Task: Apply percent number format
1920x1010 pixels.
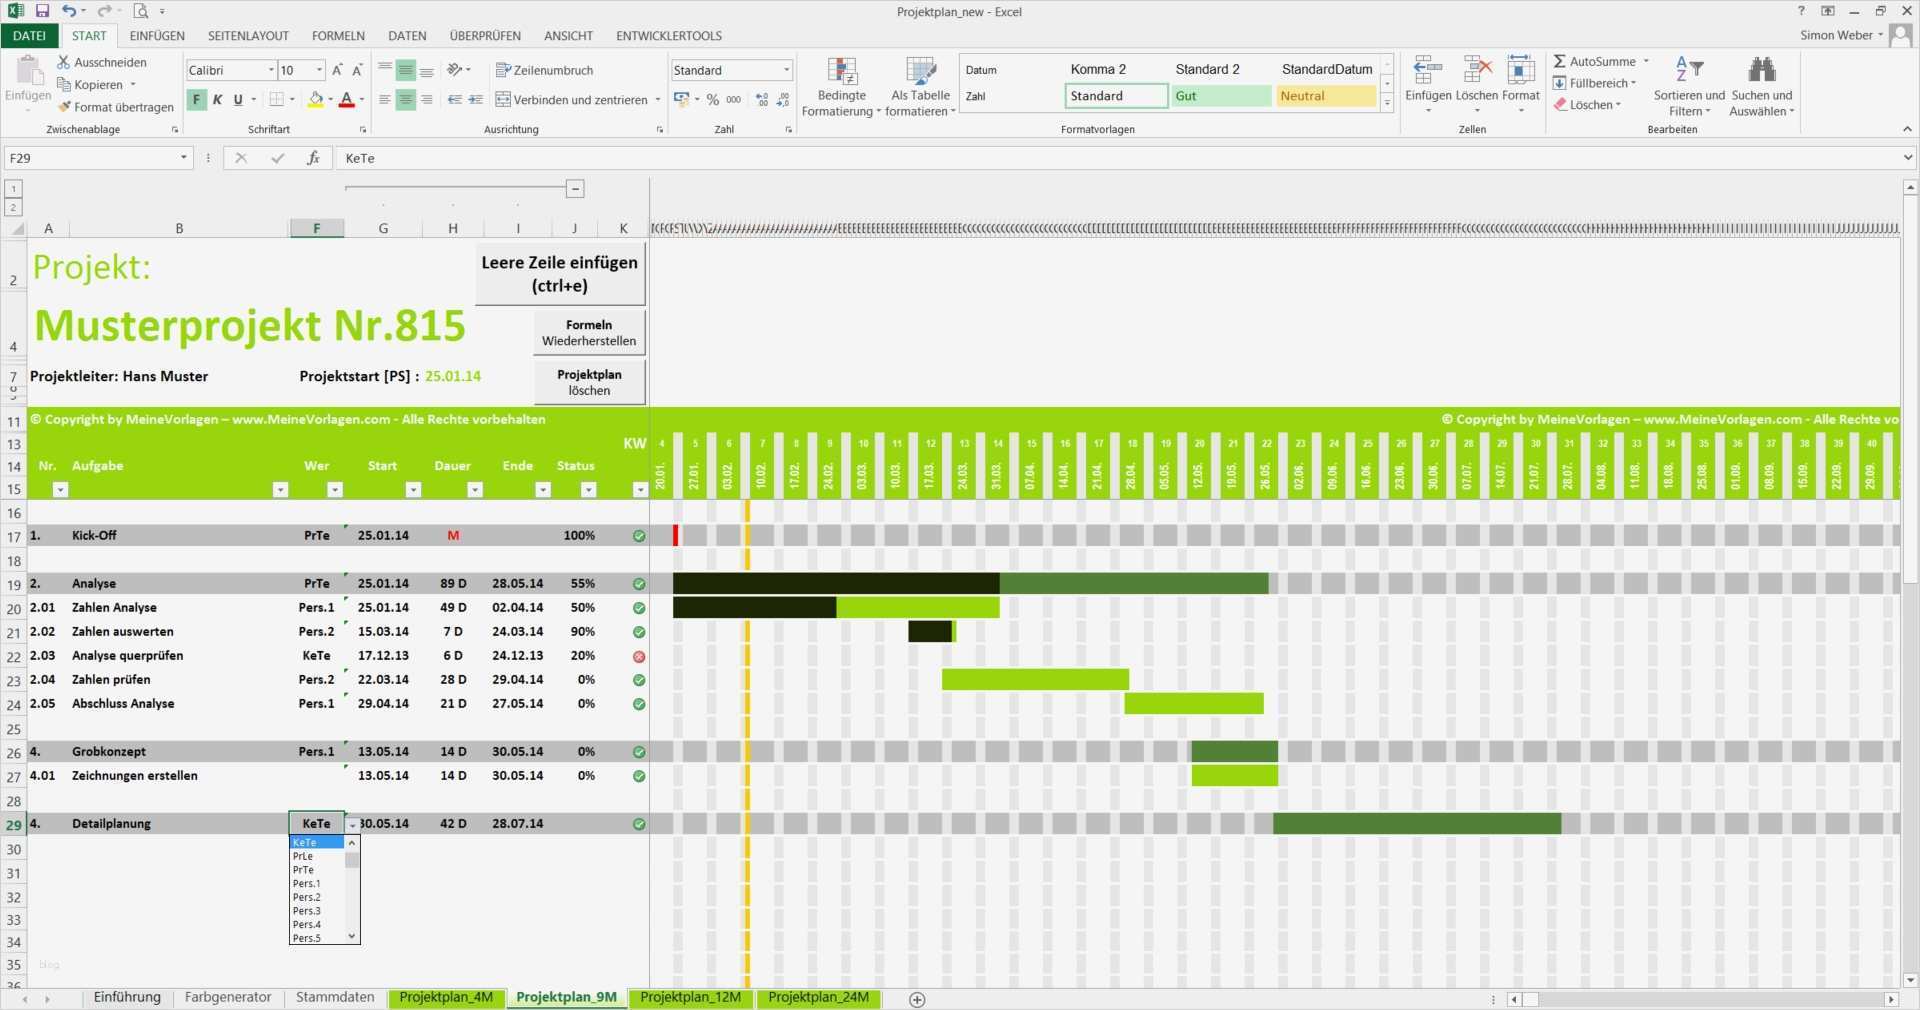Action: pos(713,100)
